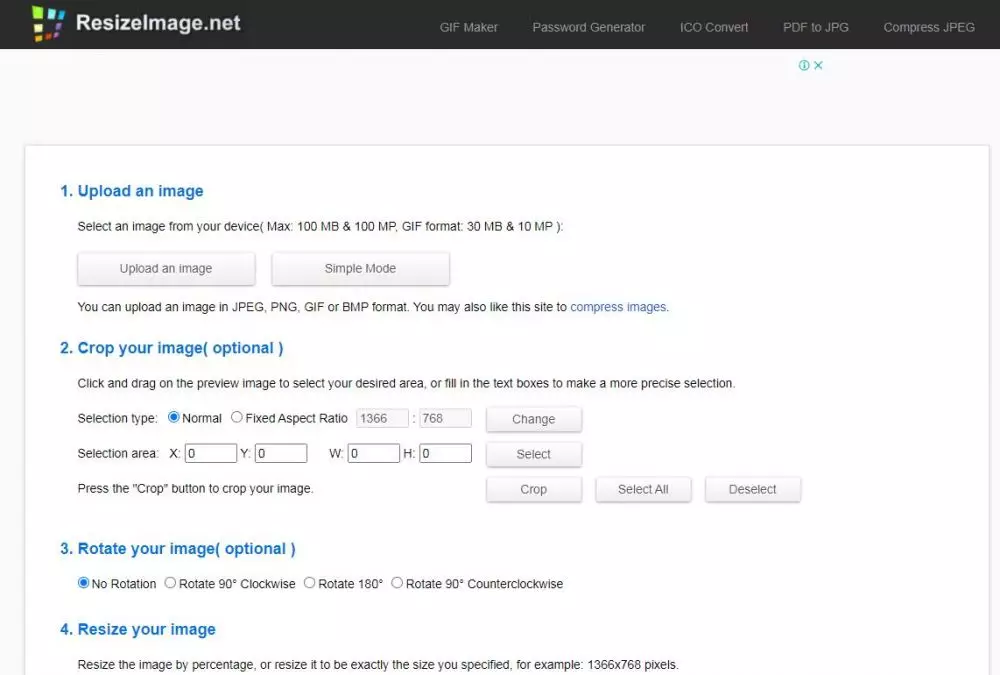Pick Rotate 90° Counterclockwise
The image size is (1000, 675).
tap(397, 583)
